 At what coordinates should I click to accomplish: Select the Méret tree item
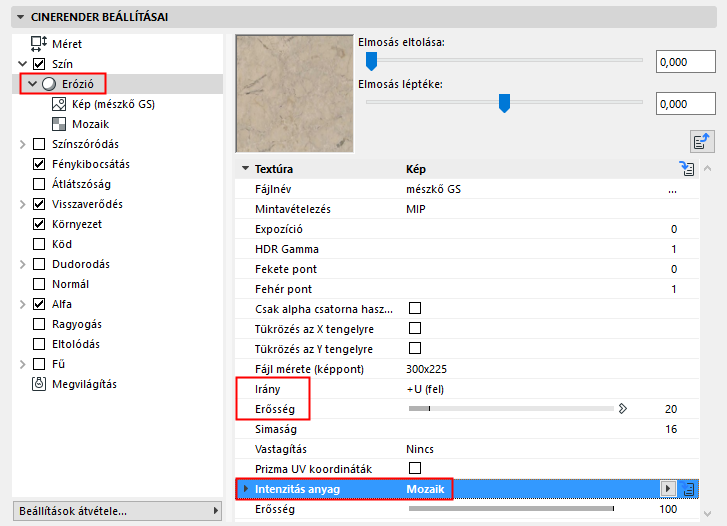(x=67, y=44)
